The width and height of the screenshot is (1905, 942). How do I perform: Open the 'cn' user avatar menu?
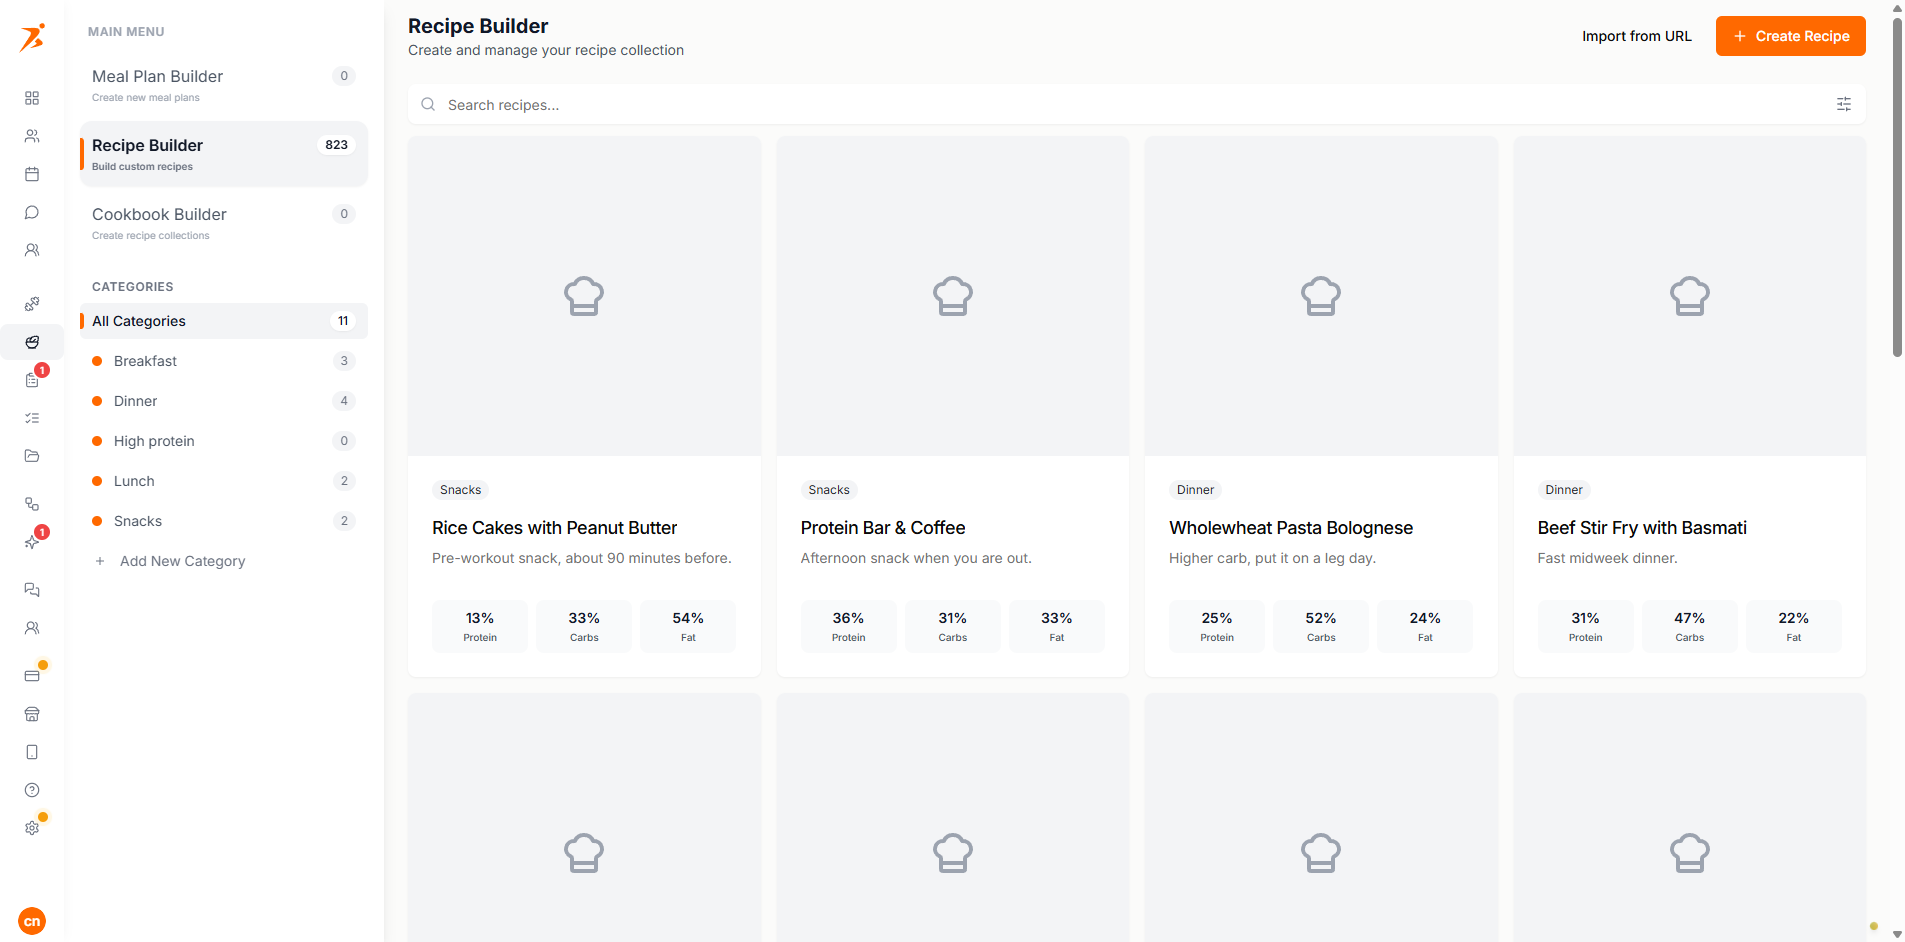click(x=32, y=921)
